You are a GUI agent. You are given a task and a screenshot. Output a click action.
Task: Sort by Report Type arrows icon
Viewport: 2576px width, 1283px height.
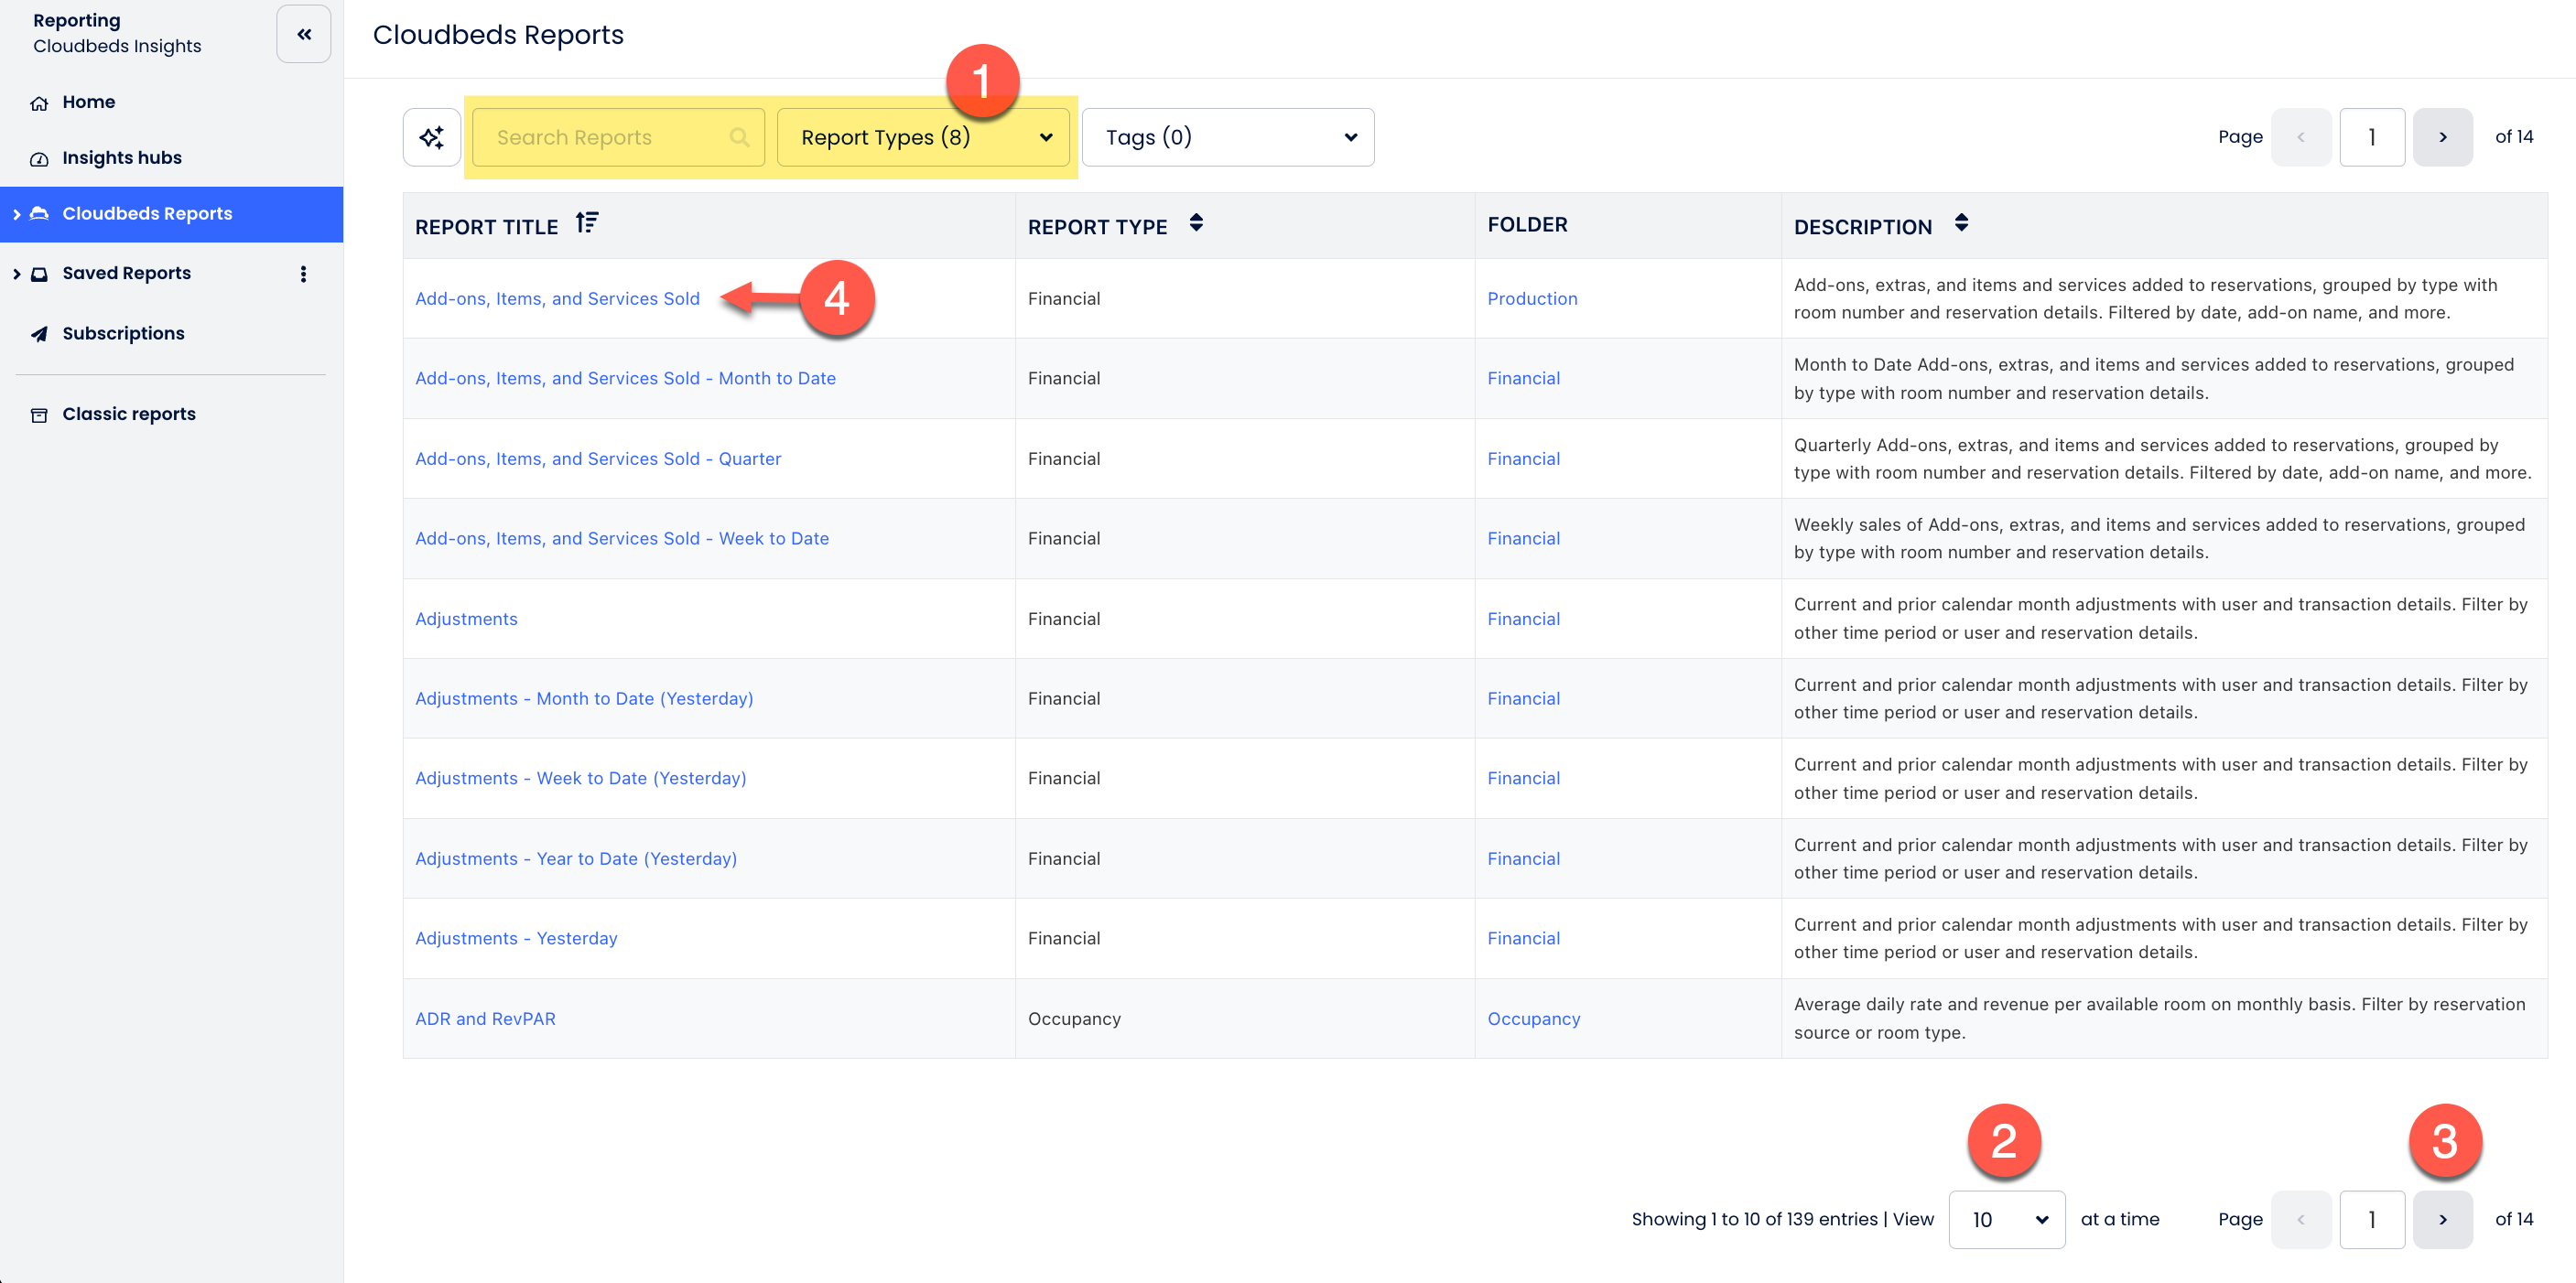1196,223
